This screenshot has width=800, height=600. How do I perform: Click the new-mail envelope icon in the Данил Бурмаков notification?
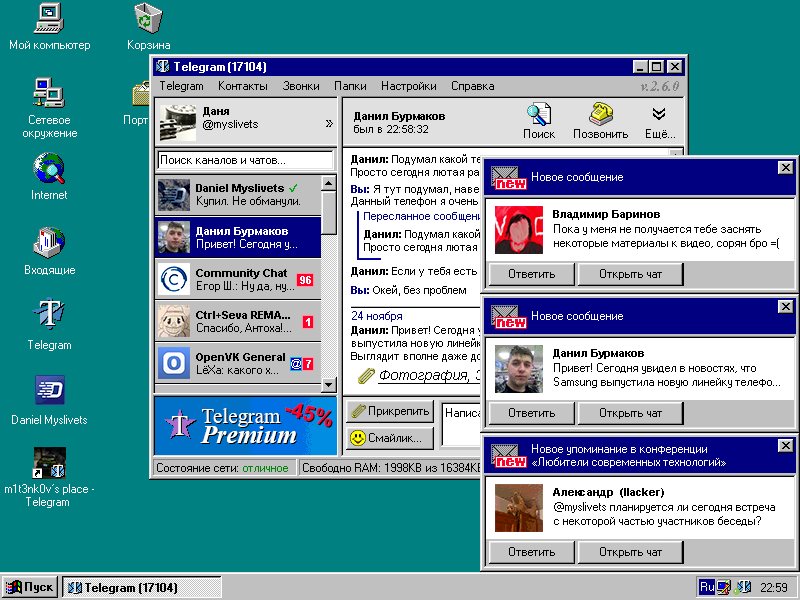pos(508,317)
